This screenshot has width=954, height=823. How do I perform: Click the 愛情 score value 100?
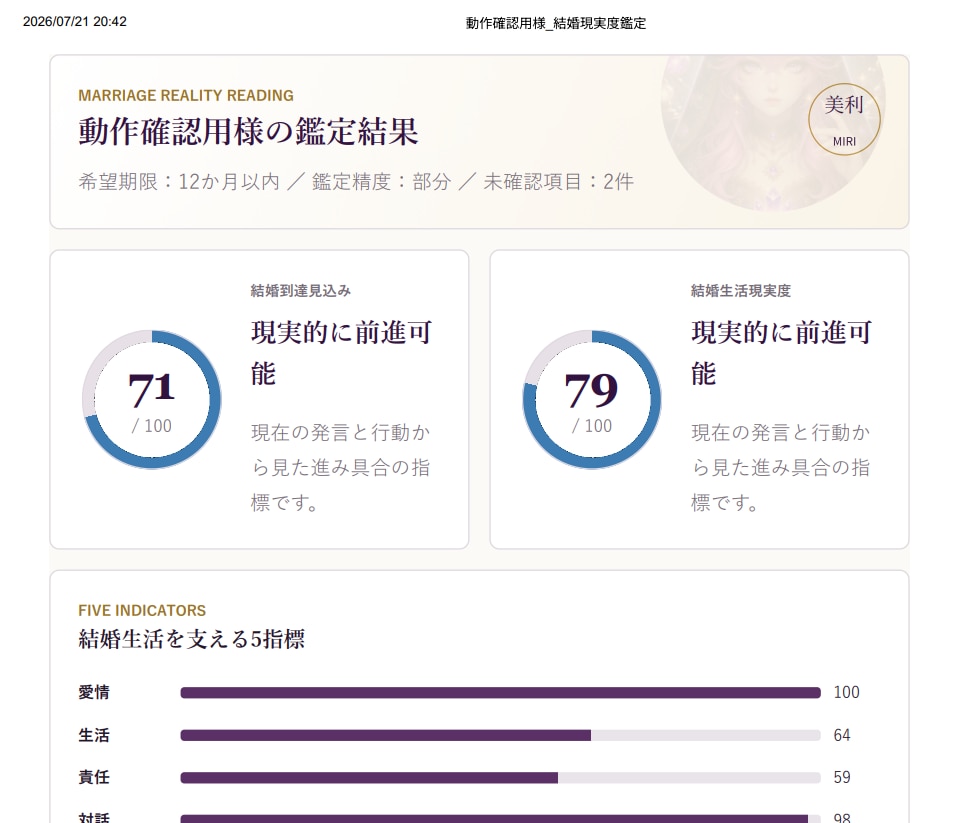(x=846, y=692)
